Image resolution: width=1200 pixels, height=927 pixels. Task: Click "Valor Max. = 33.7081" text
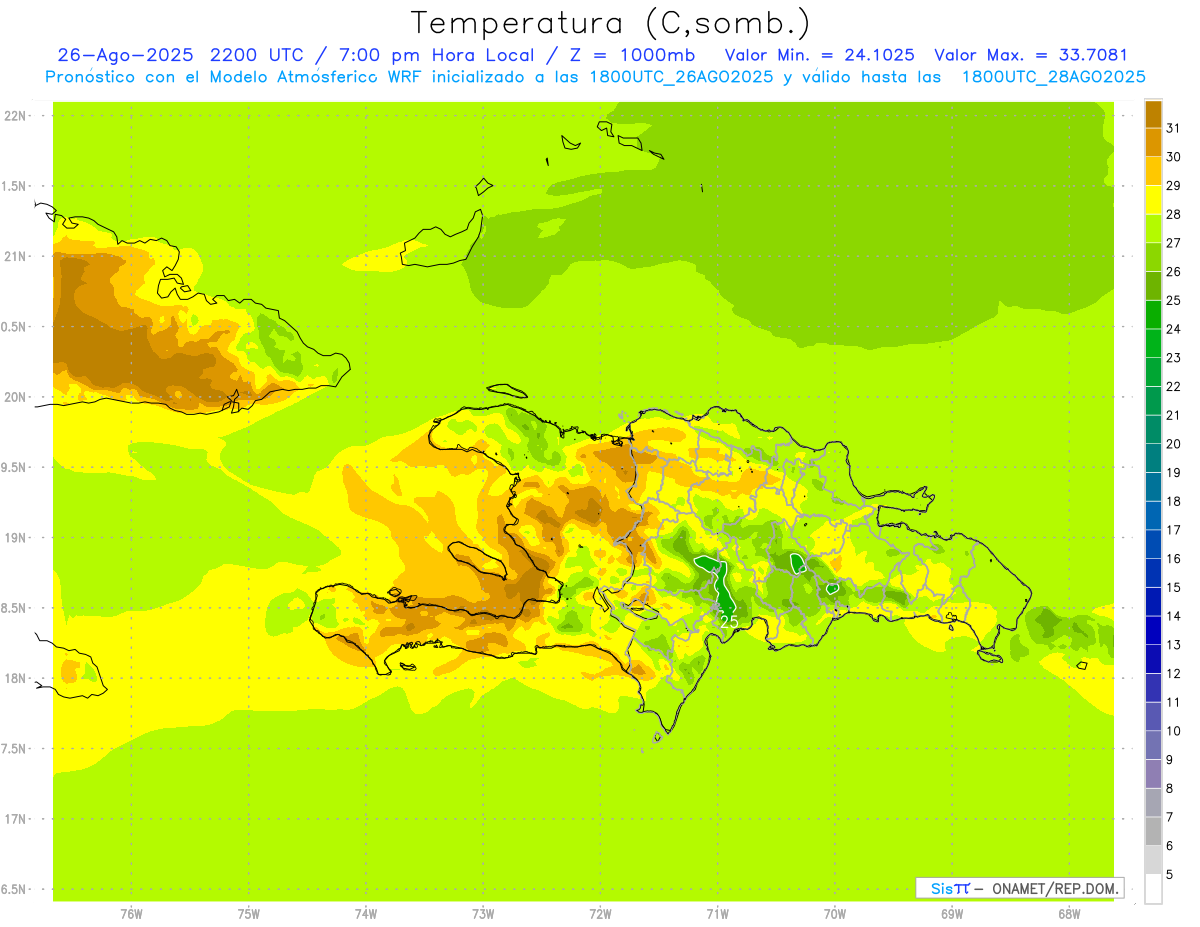[x=1031, y=55]
